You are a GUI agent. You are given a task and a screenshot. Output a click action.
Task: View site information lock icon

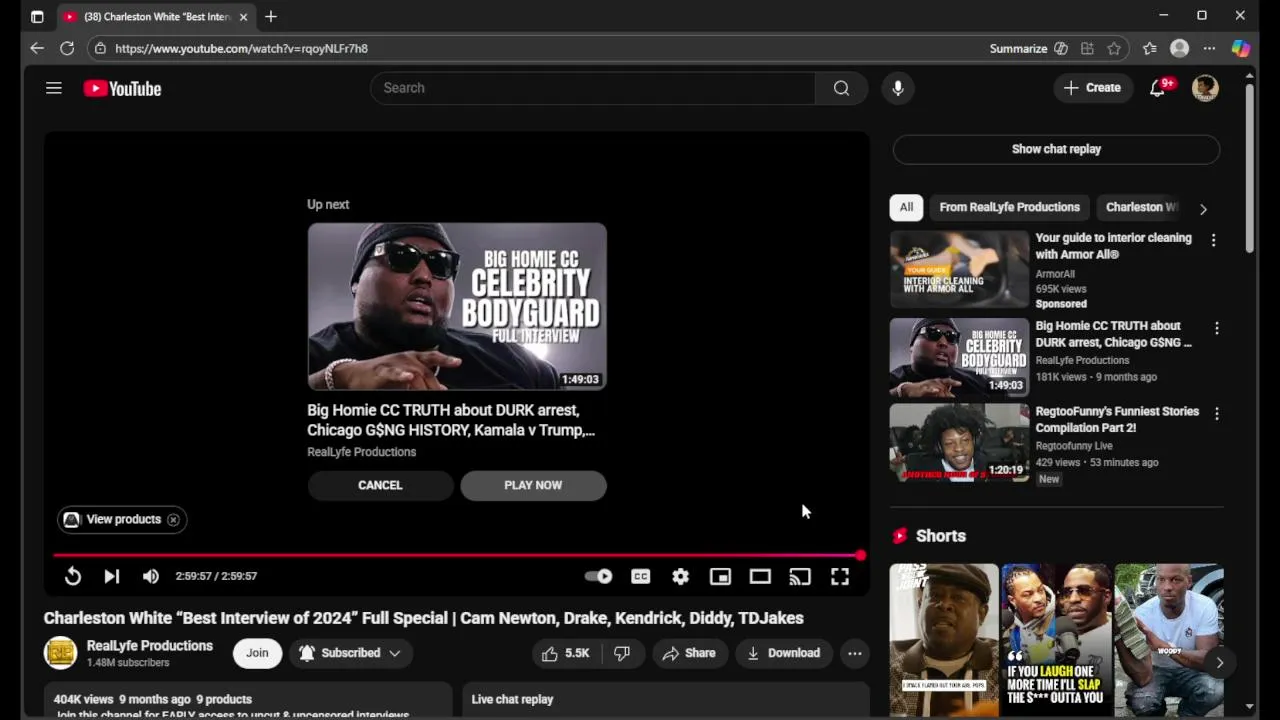pos(100,48)
